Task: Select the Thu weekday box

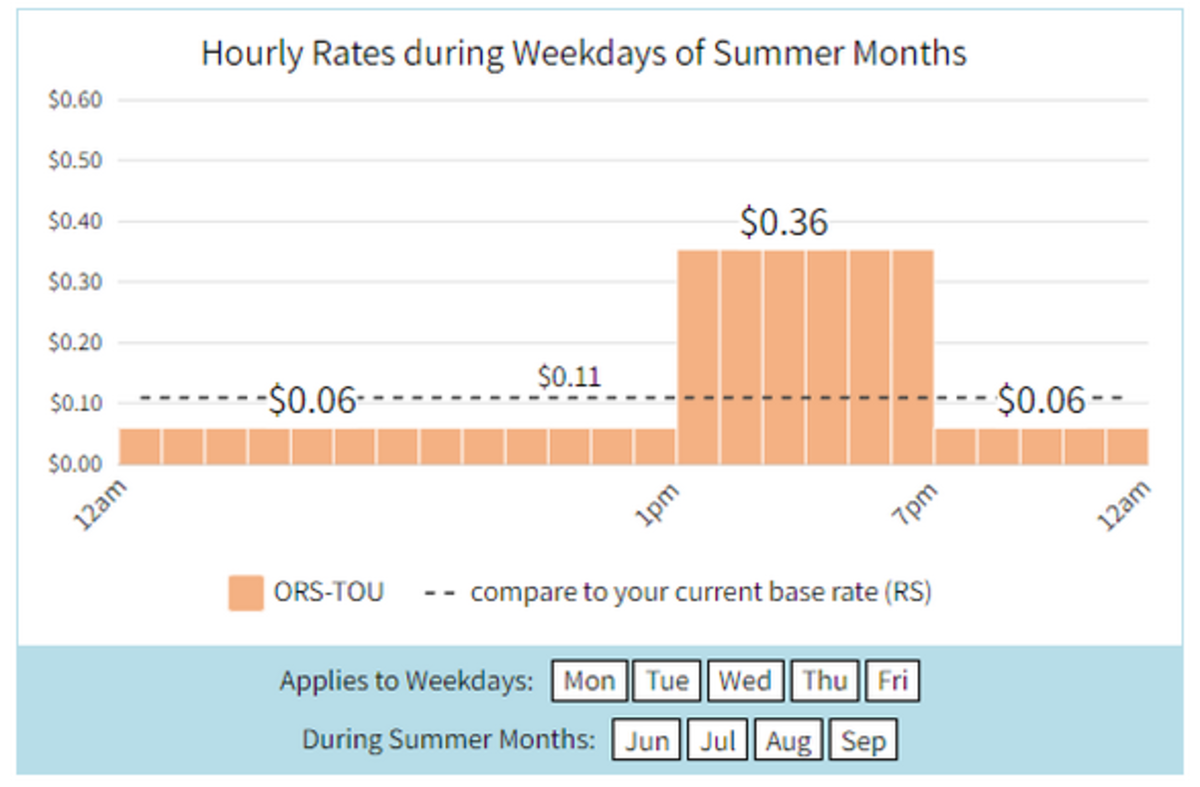Action: (x=825, y=682)
